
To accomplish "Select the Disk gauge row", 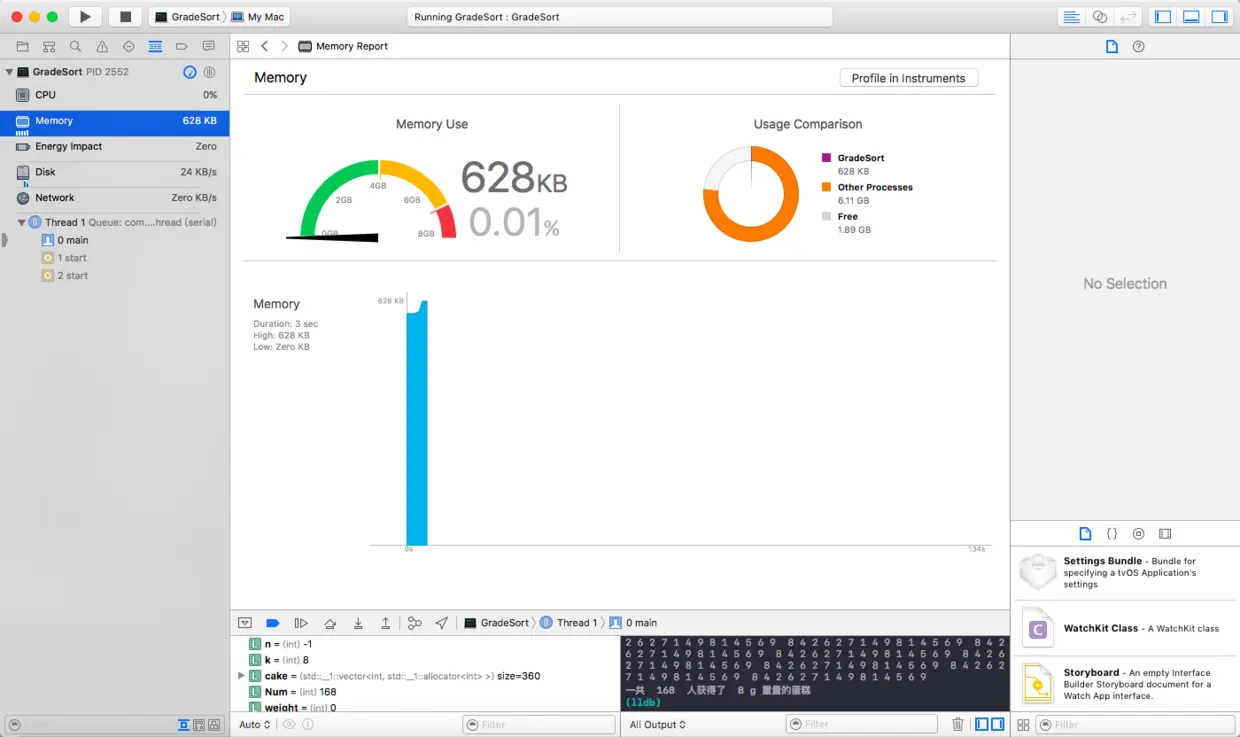I will pos(115,172).
